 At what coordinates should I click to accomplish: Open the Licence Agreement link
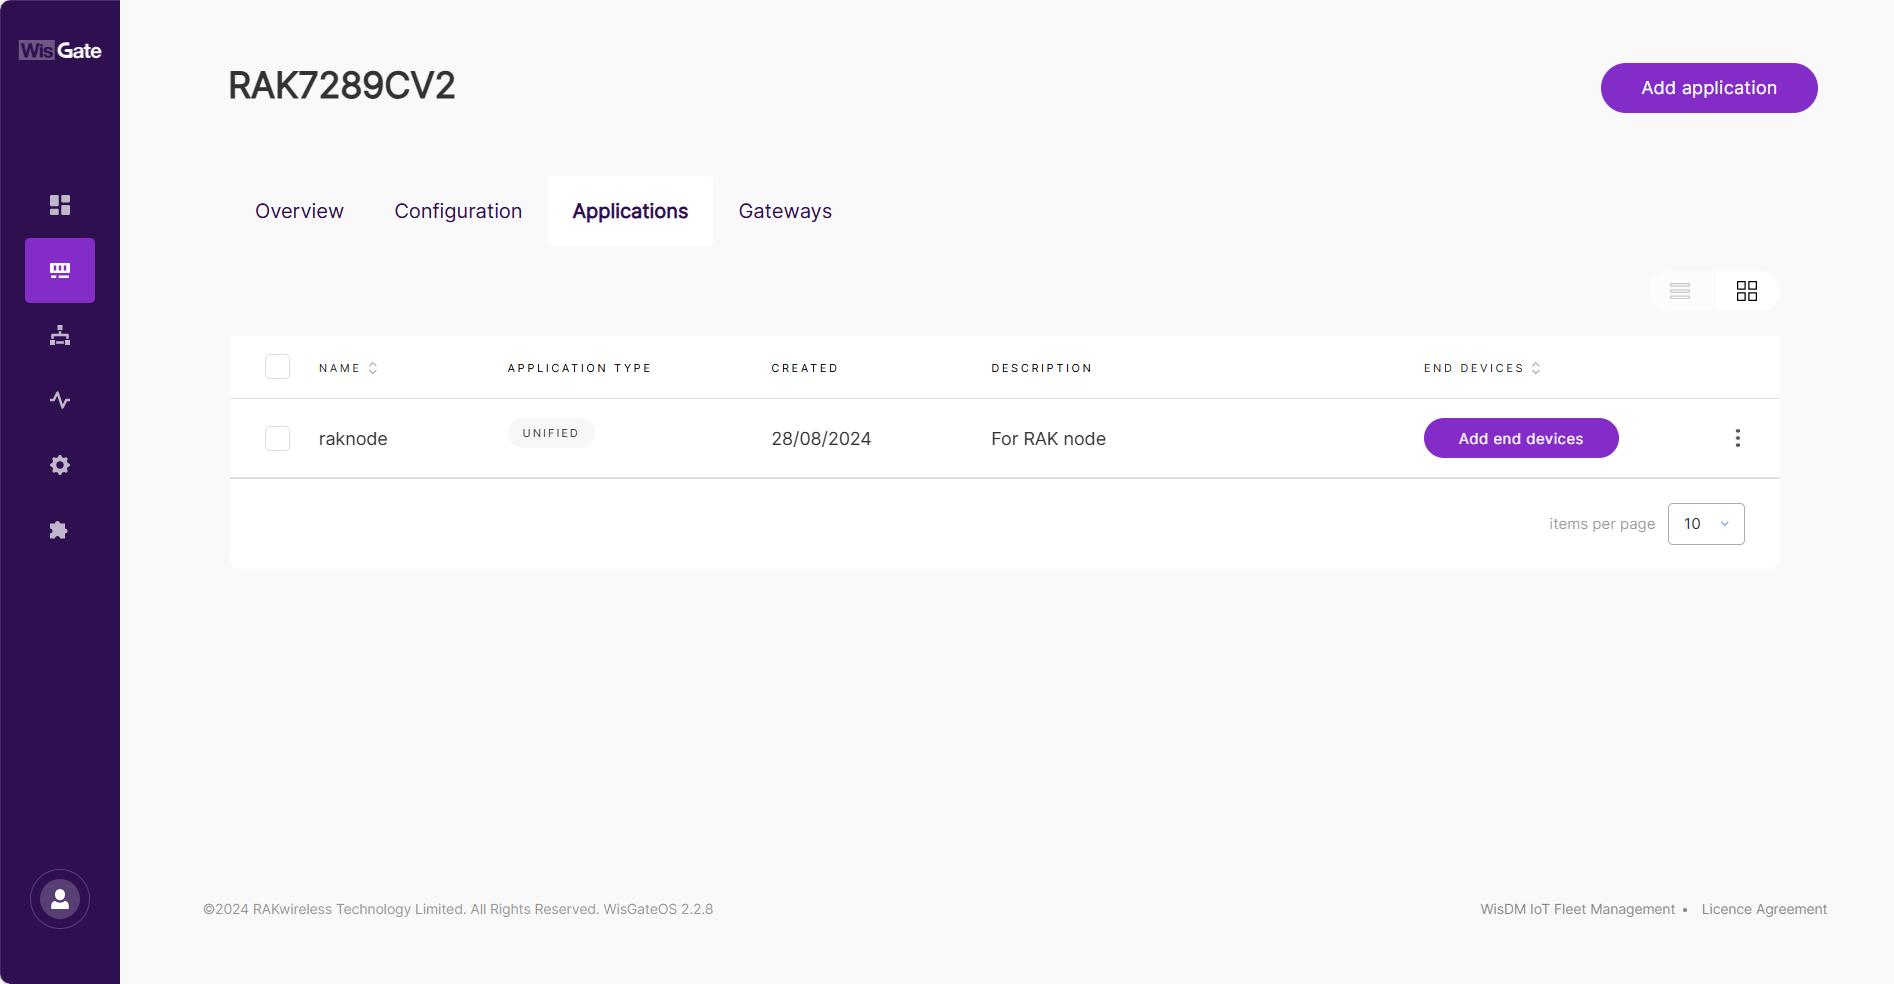(1764, 909)
